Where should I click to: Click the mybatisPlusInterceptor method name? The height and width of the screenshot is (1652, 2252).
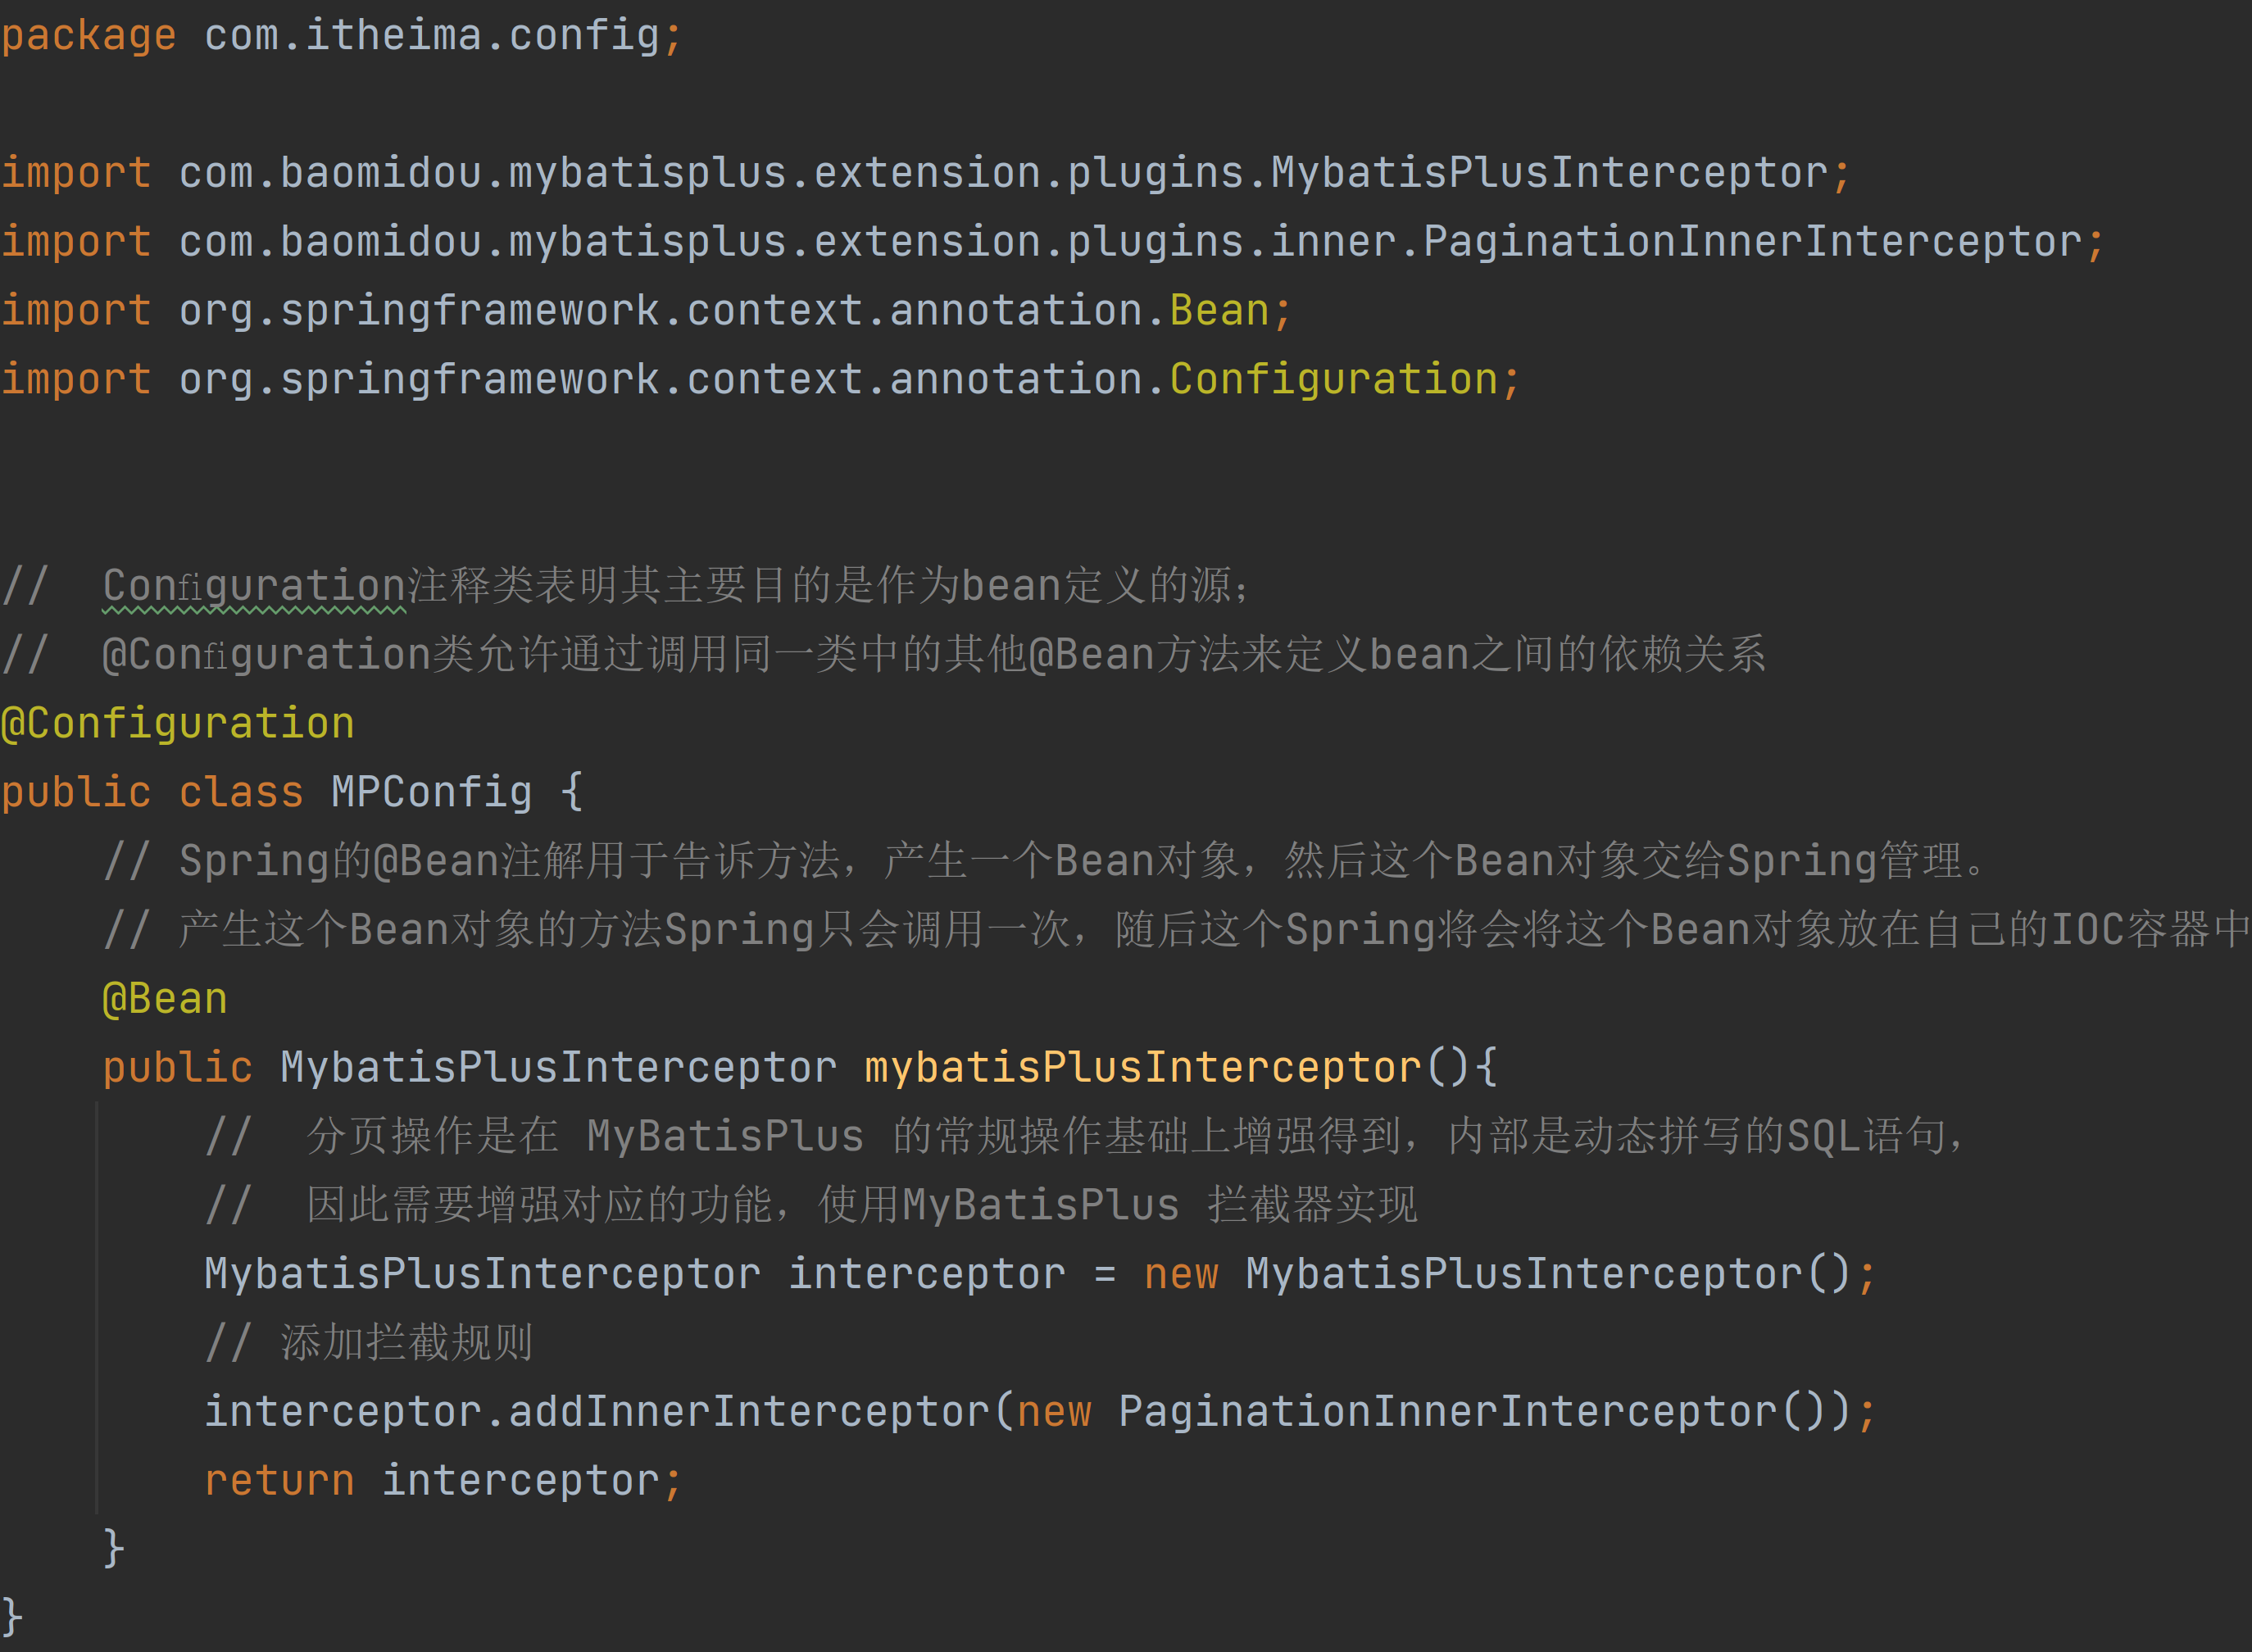pyautogui.click(x=1142, y=1068)
